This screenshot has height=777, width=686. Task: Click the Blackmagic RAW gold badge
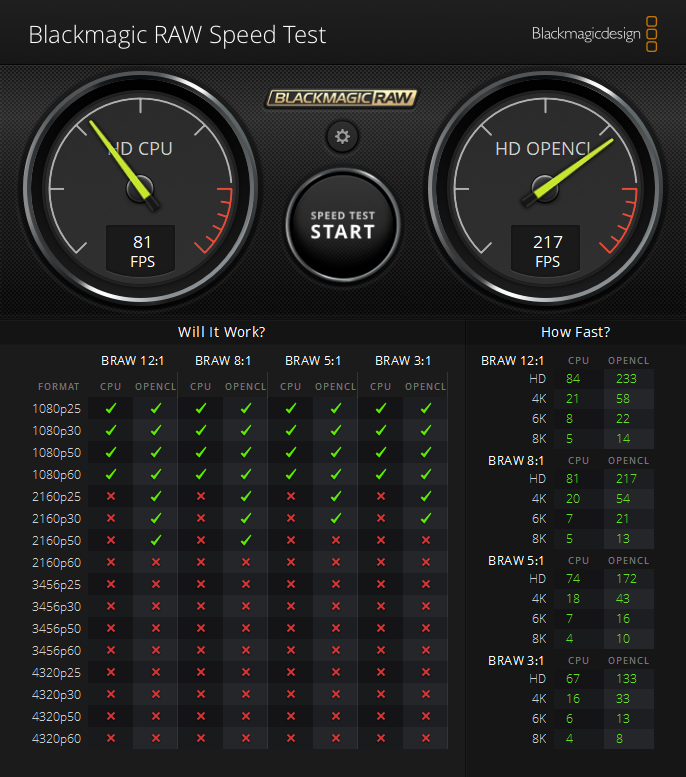(x=342, y=98)
